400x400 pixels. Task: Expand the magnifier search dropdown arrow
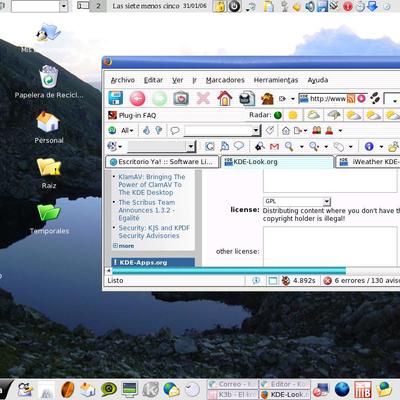click(x=301, y=146)
